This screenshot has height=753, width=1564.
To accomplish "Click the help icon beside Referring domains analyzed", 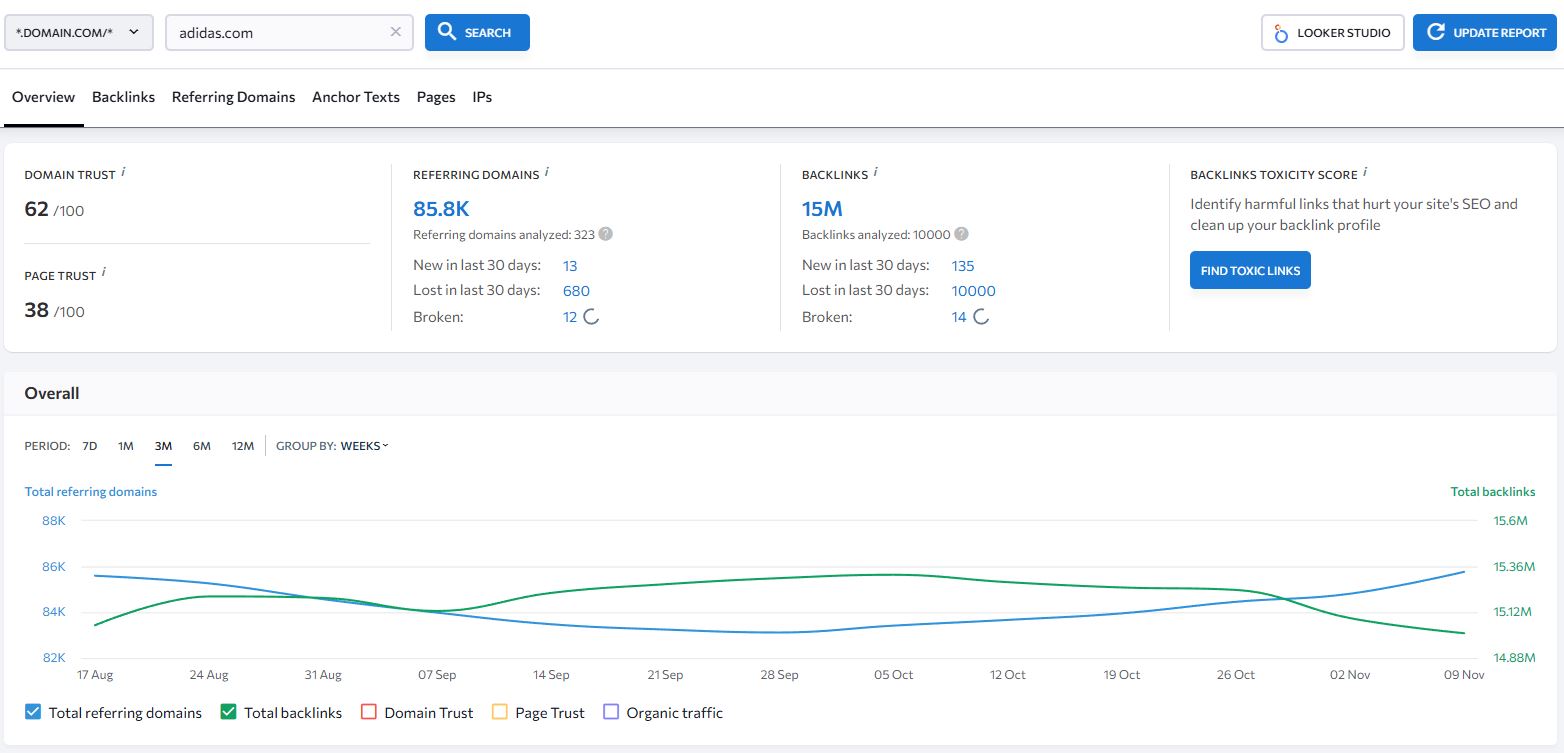I will (604, 234).
